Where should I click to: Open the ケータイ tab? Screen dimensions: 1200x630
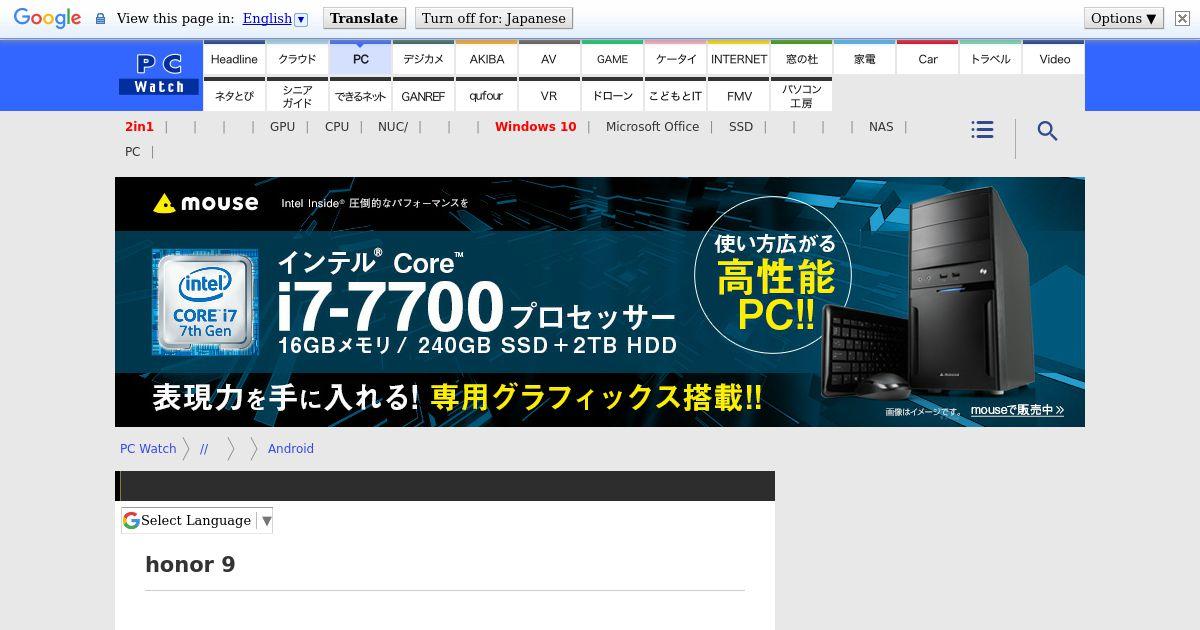[x=675, y=58]
